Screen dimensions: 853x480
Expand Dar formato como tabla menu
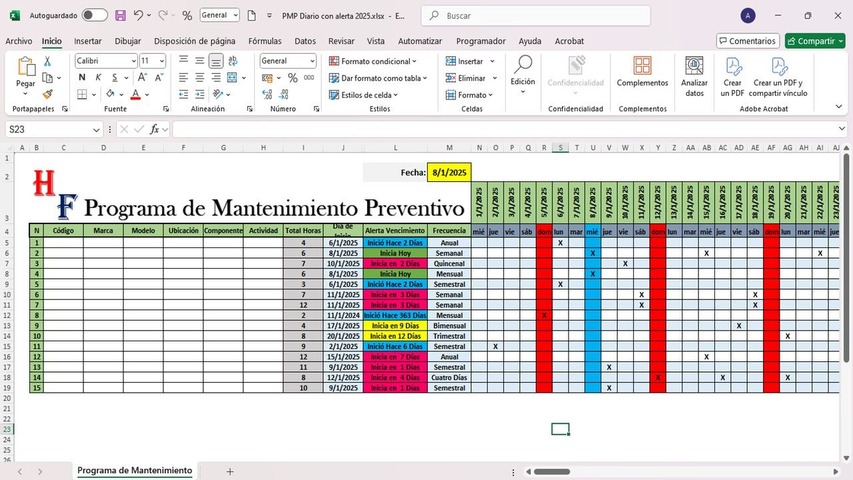point(378,78)
